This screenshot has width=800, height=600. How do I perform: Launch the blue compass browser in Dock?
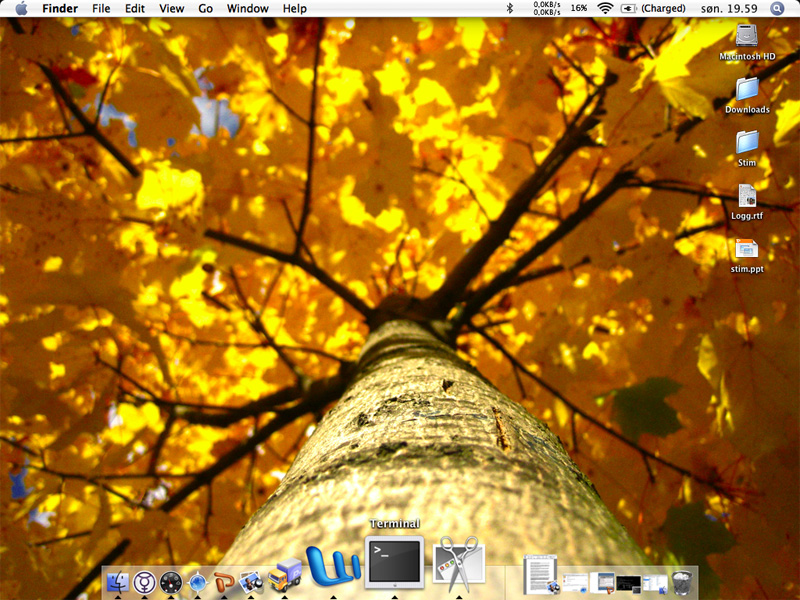pos(197,582)
